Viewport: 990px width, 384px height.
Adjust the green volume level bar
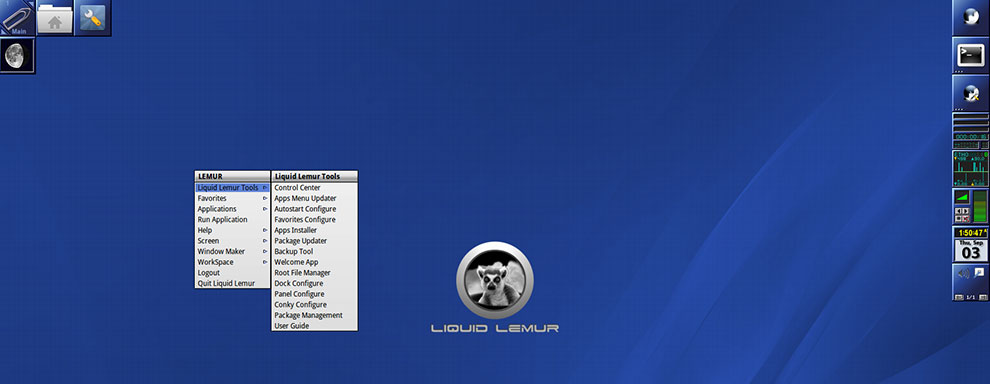[x=981, y=207]
